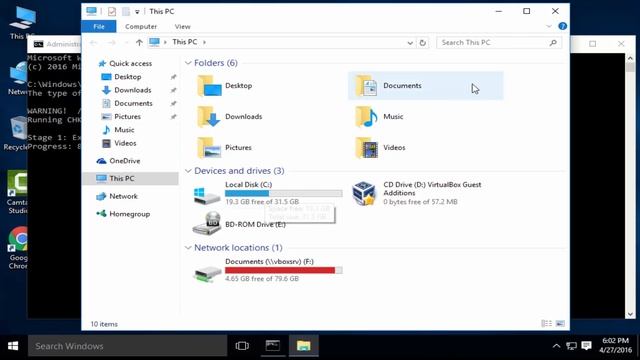Screen dimensions: 640x360
Task: Click the Up arrow navigation button
Action: pos(139,42)
